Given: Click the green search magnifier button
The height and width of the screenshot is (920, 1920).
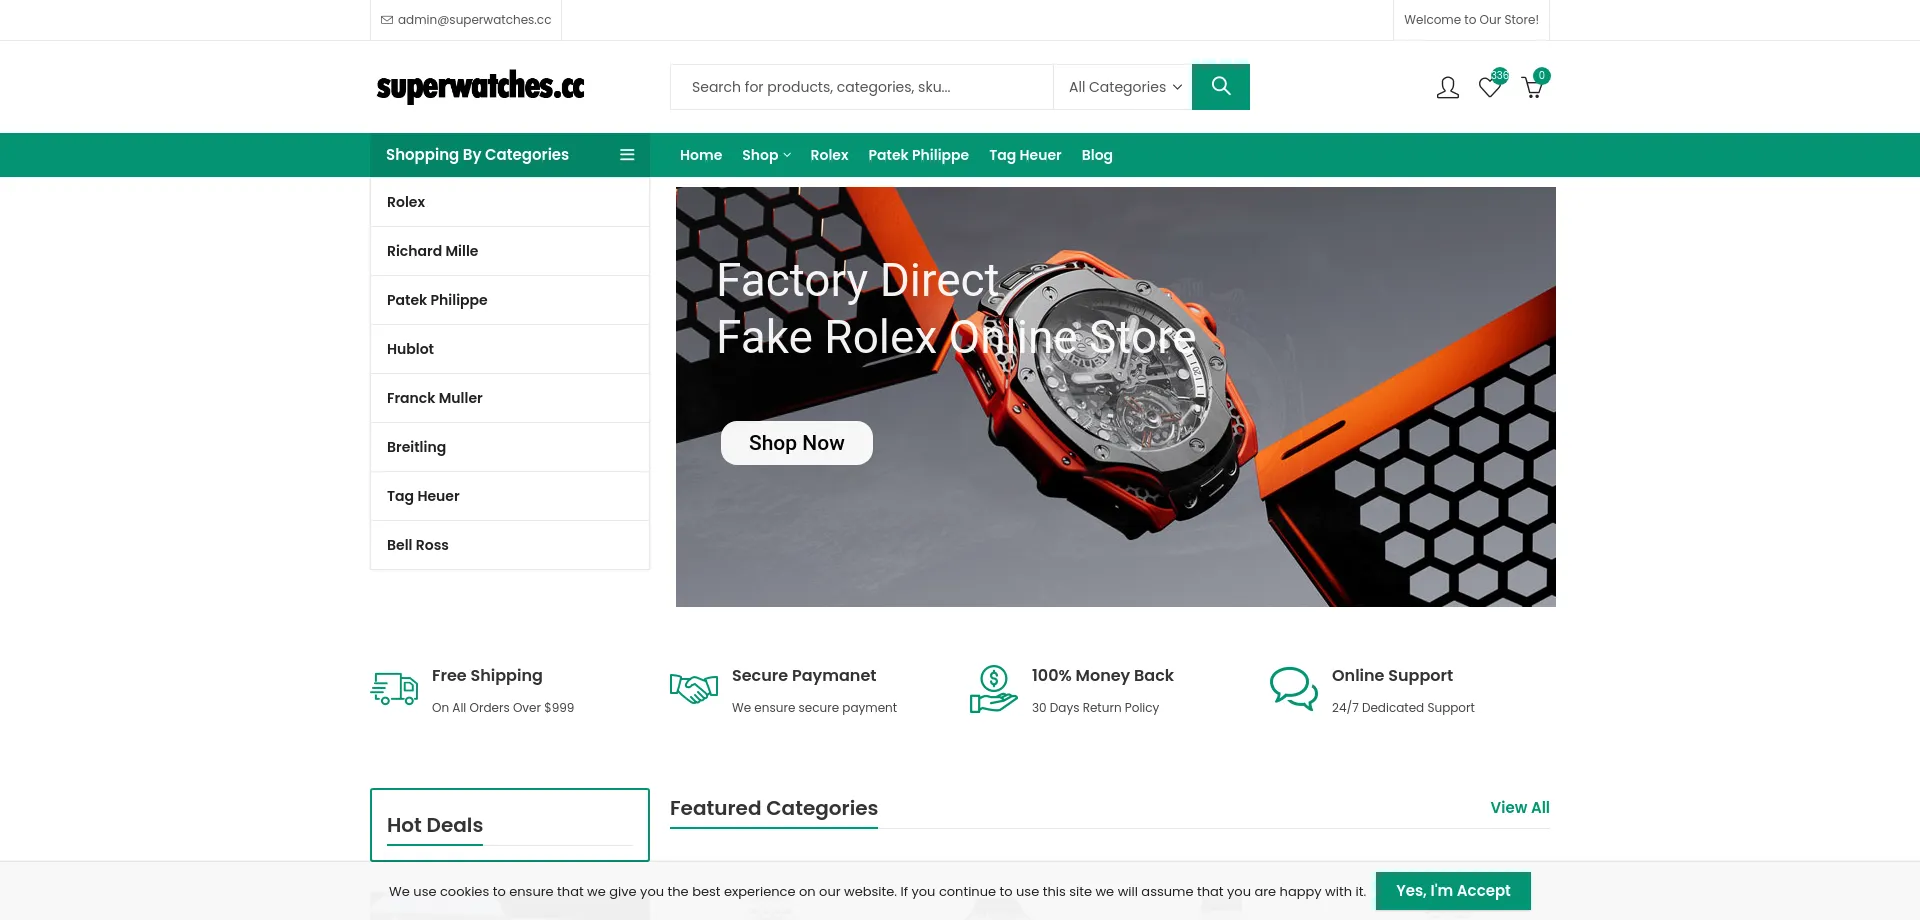Looking at the screenshot, I should click(1220, 87).
